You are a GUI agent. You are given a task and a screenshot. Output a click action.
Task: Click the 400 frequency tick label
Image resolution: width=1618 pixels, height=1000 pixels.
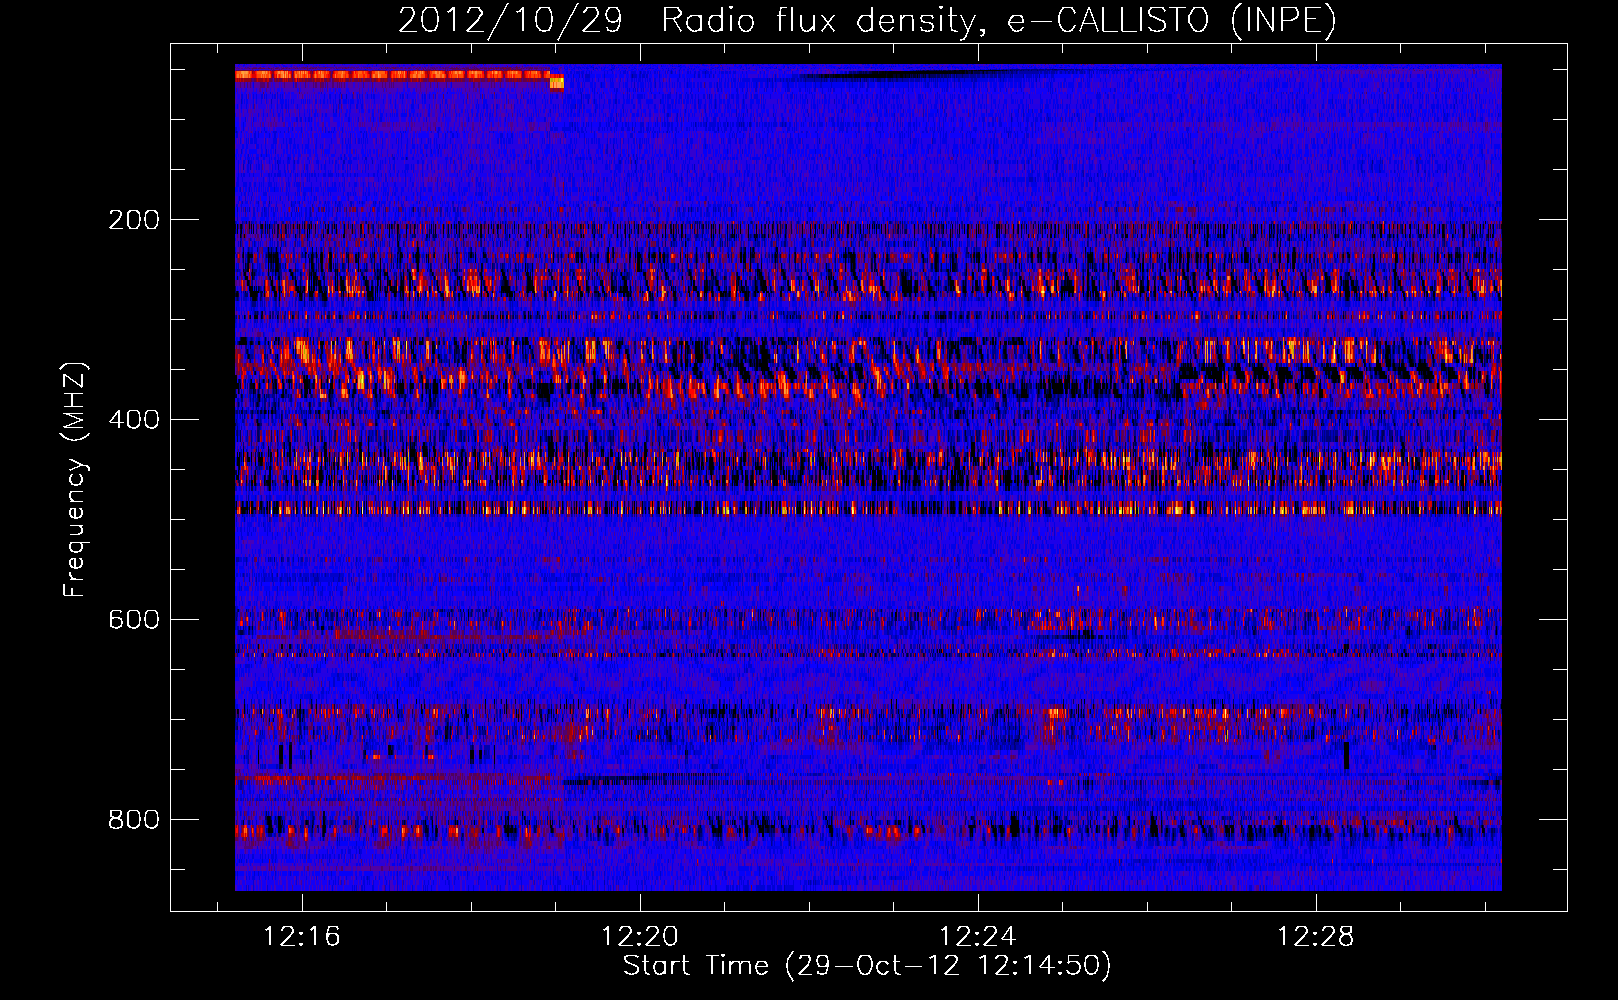pos(134,420)
